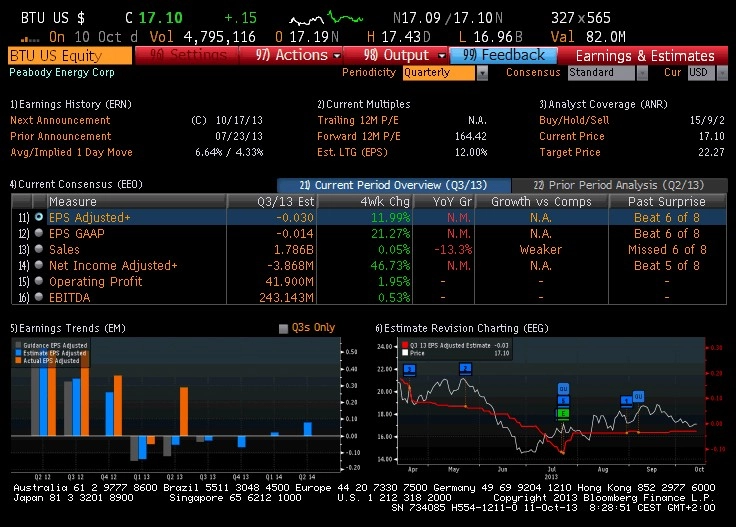Click the blue '5' marker in July

[563, 401]
